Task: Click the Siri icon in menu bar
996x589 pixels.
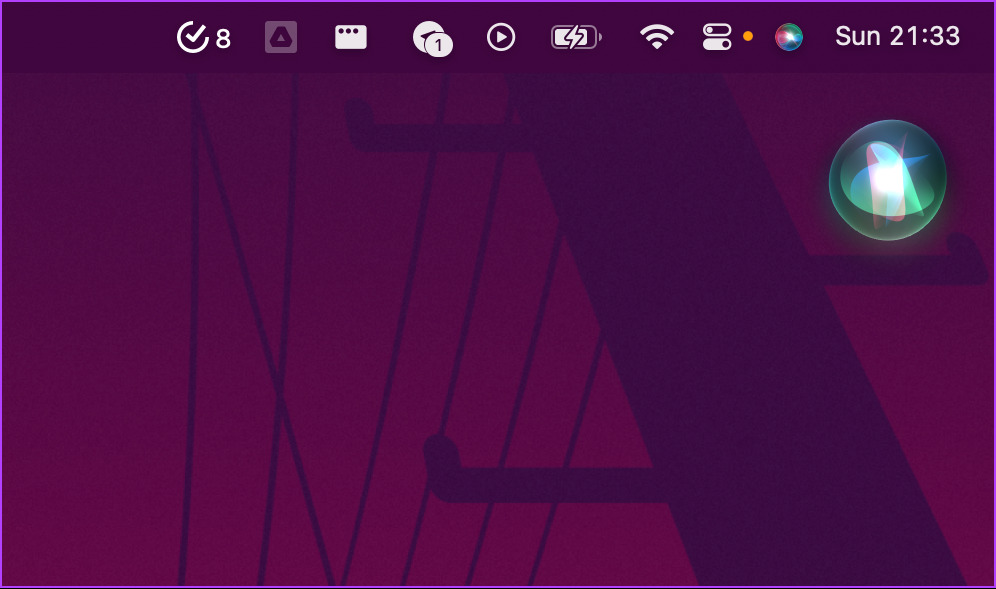Action: pos(789,37)
